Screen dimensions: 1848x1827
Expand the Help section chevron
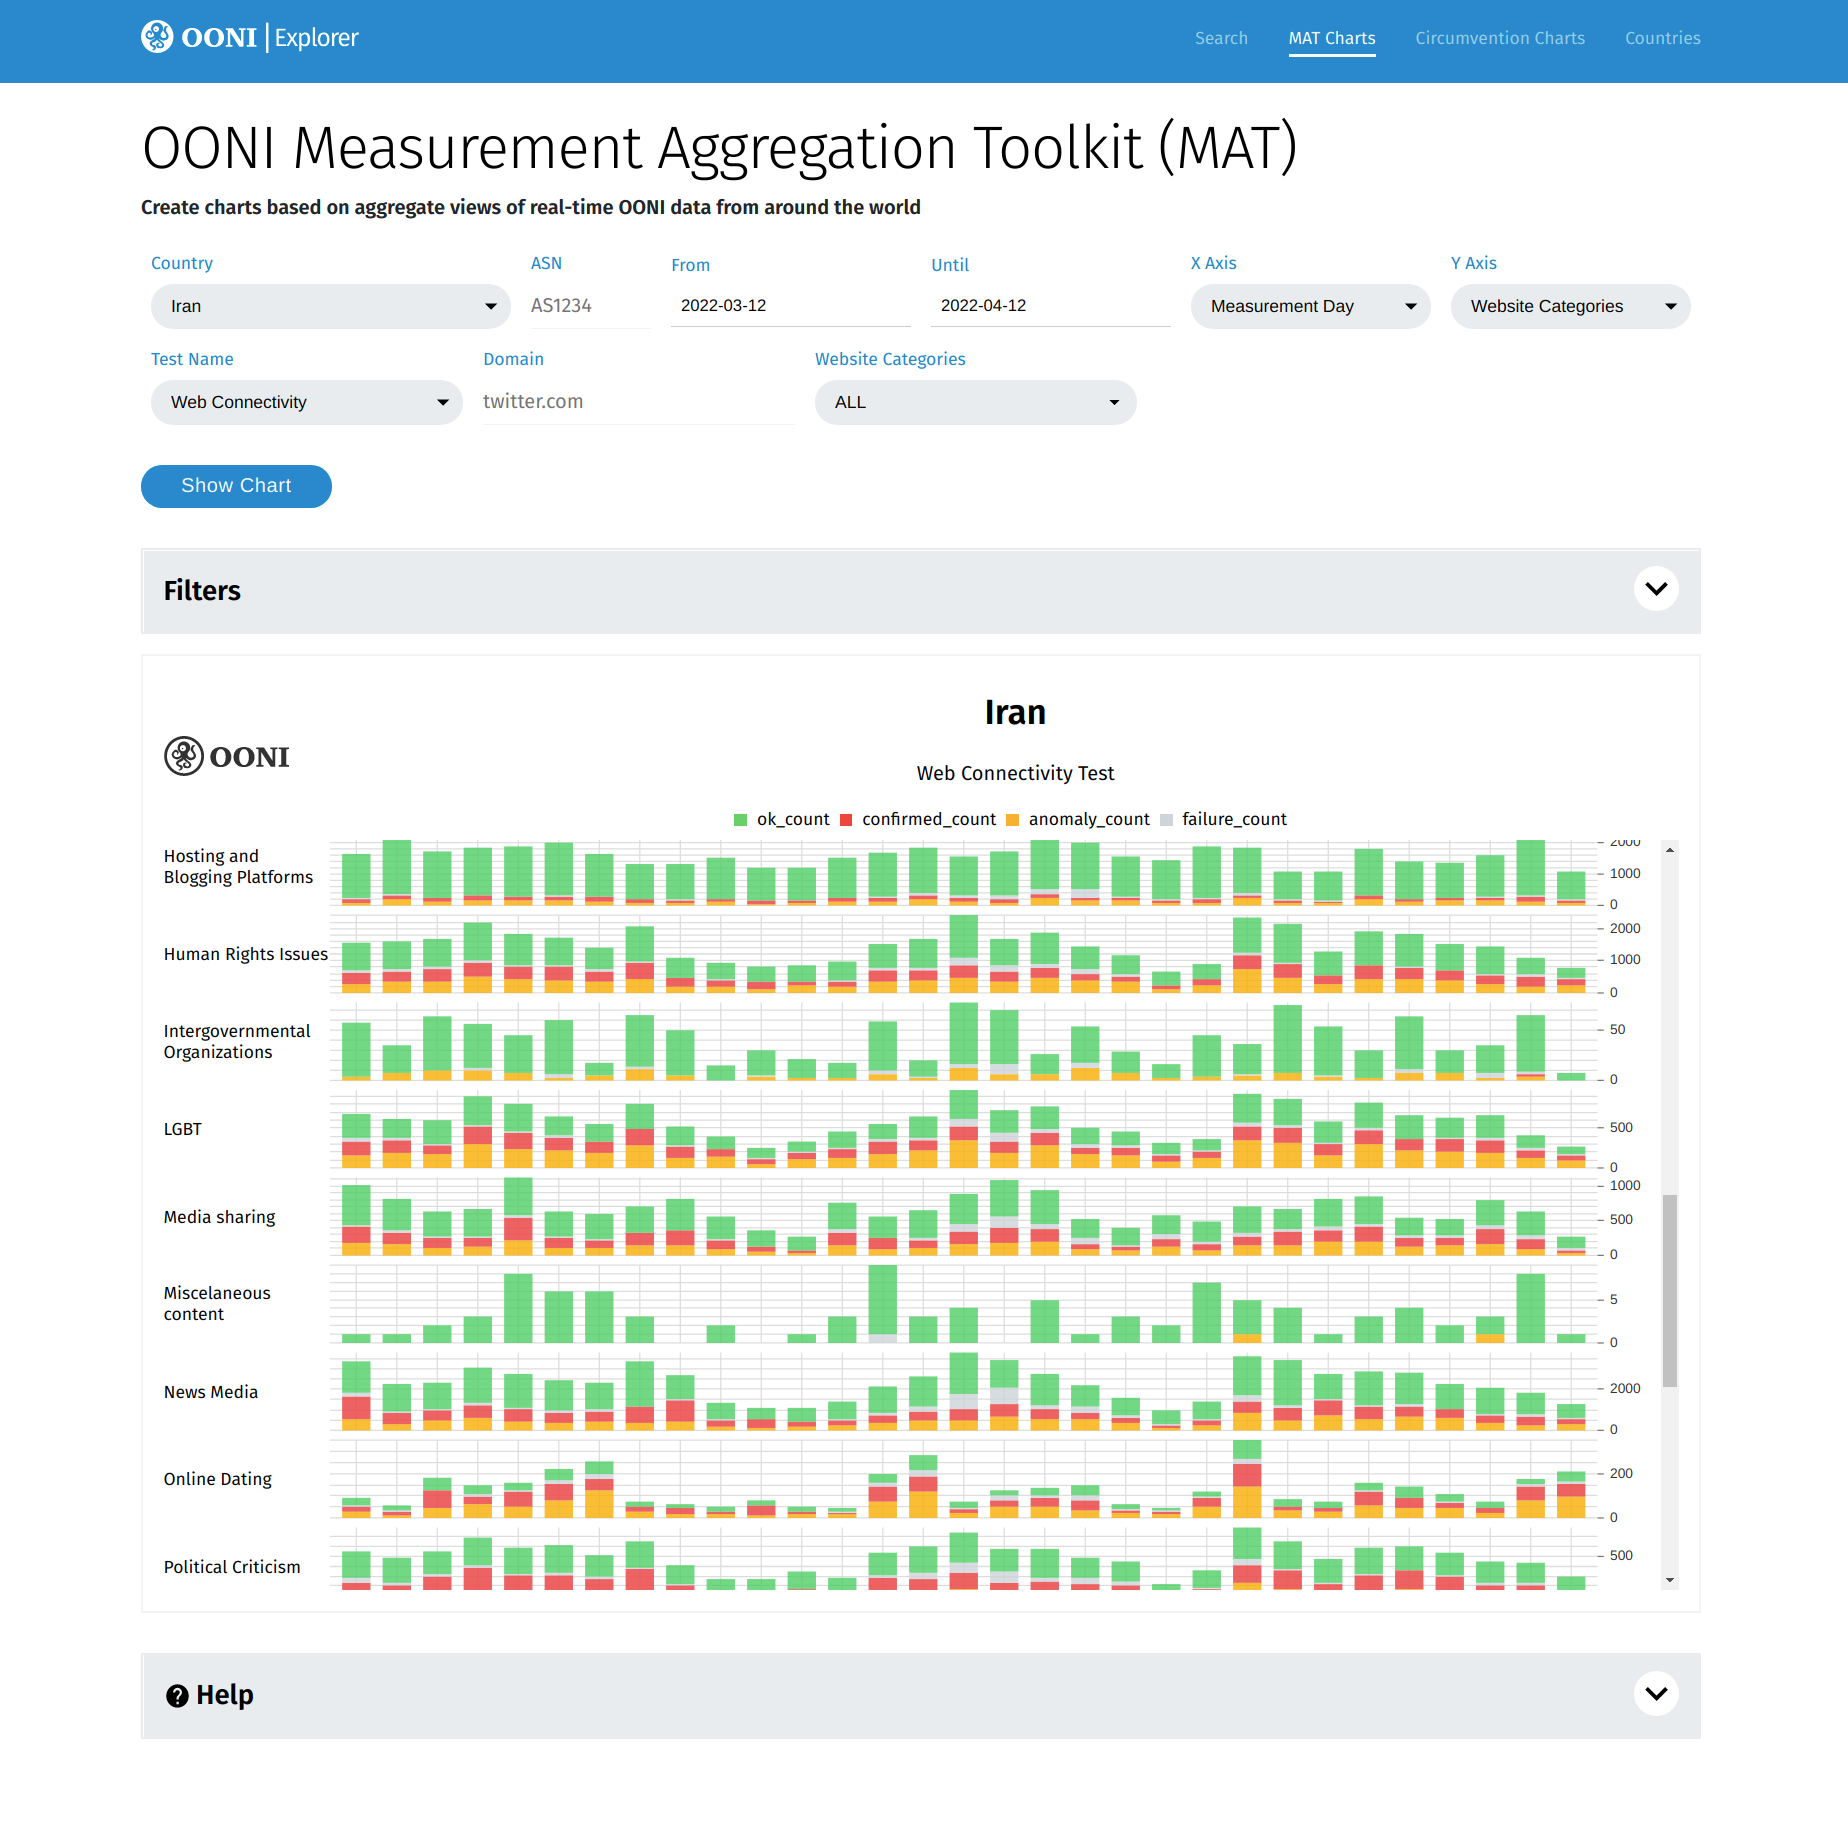point(1656,1694)
